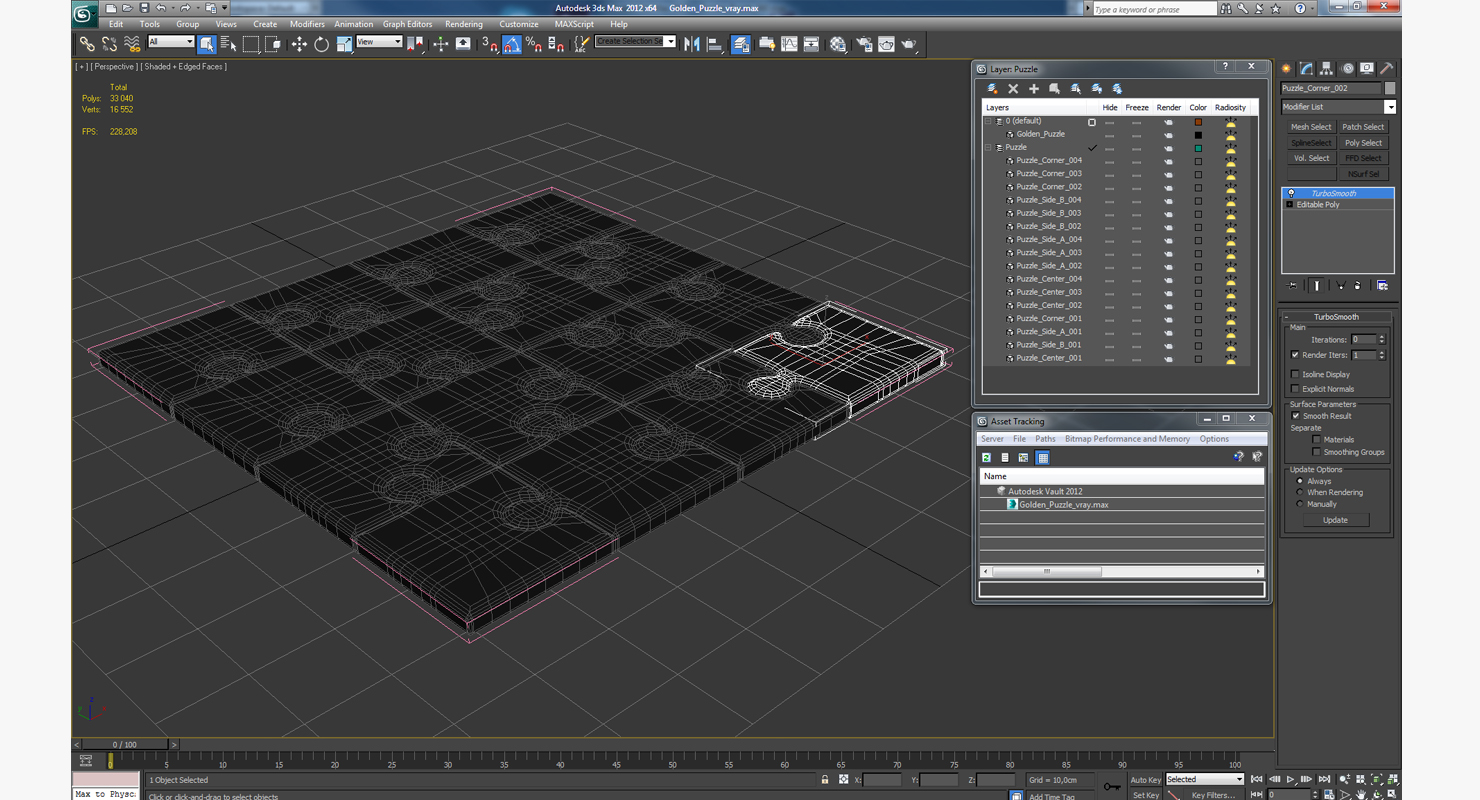1480x800 pixels.
Task: Open the Motion command panel tab
Action: click(x=1347, y=69)
